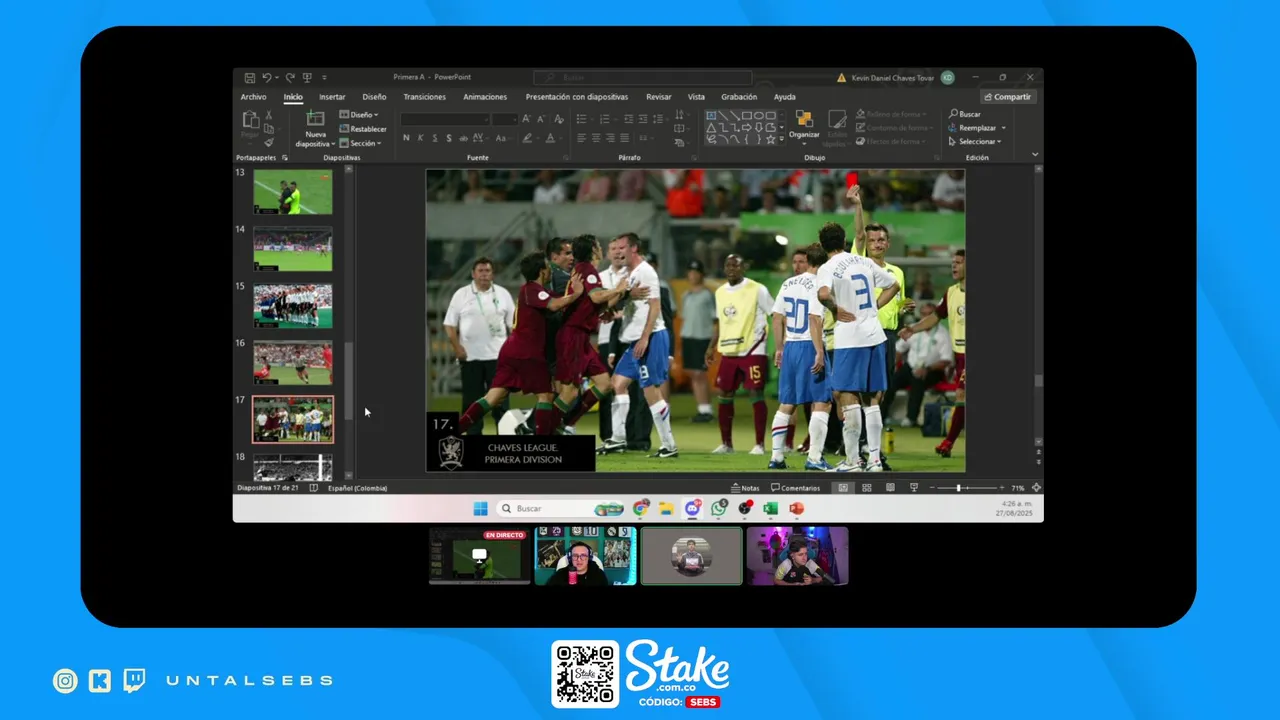Click the Nueva diapositiva icon

(x=315, y=119)
